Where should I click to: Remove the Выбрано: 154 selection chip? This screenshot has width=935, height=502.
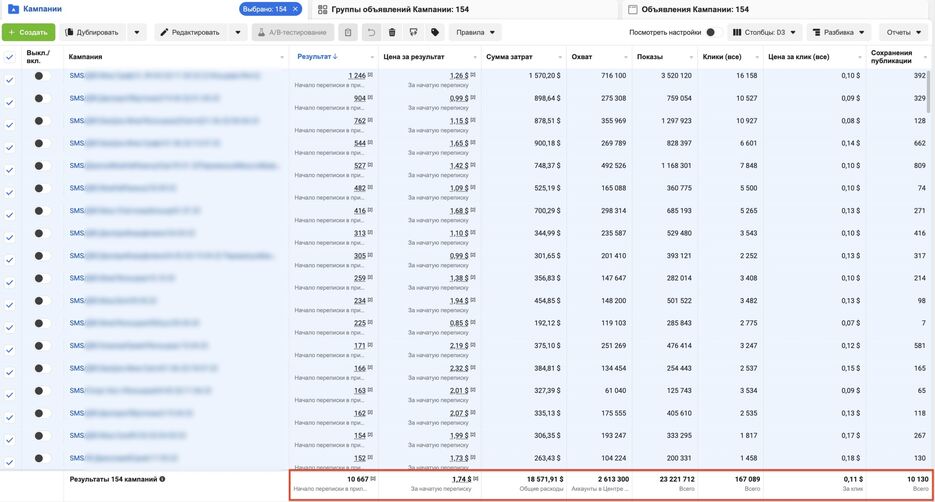click(x=295, y=9)
